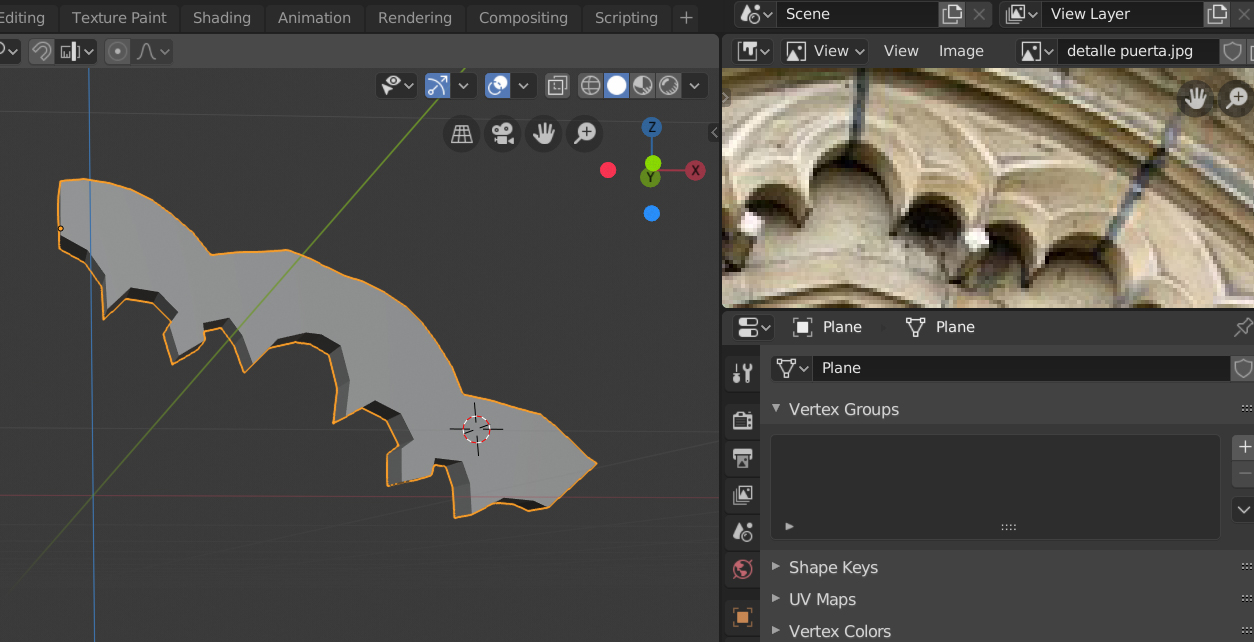Open the overlays options dropdown arrow
Screen dimensions: 1254x642
coord(523,85)
